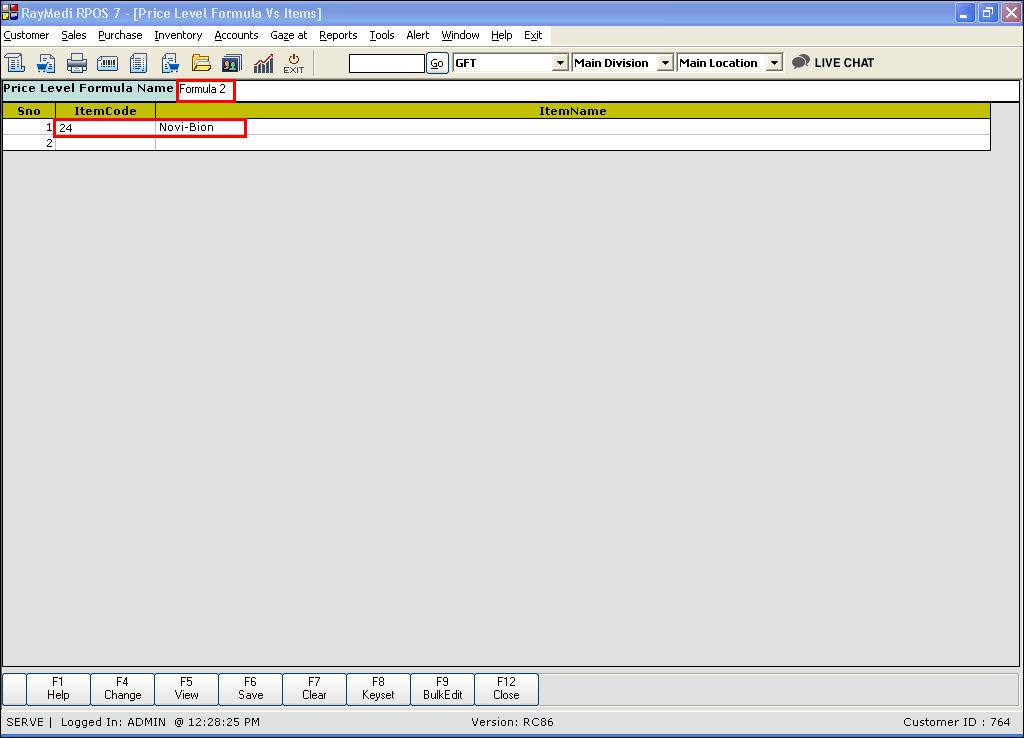Select the Novi-Bion item name cell
Viewport: 1024px width, 738px height.
tap(572, 127)
